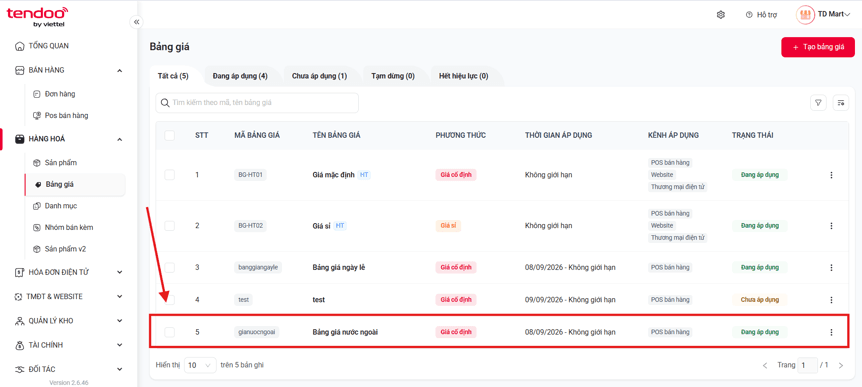Click the Sản phẩm box icon
Screen dimensions: 862x387
(x=37, y=163)
